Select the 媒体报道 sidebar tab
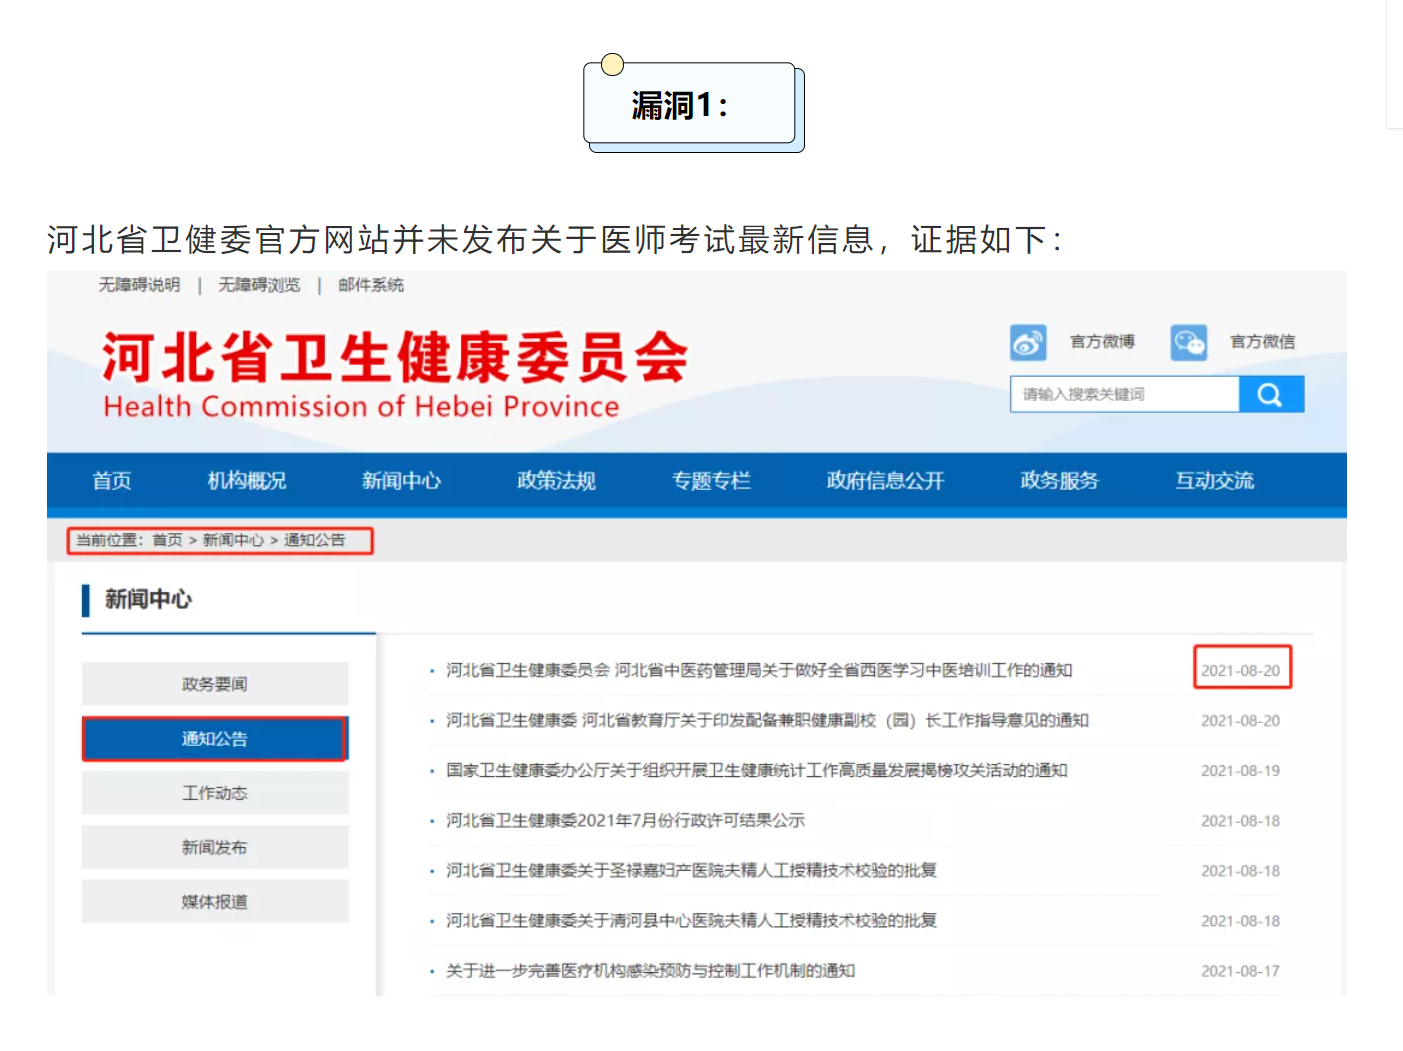 215,901
